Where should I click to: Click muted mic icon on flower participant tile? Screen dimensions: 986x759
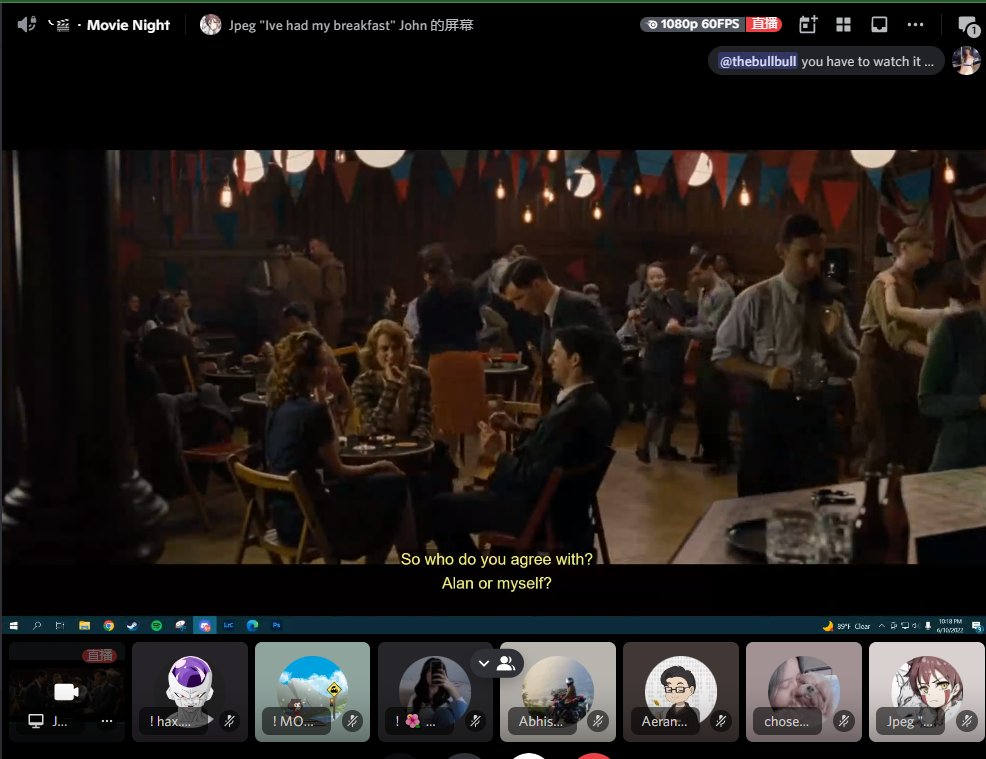[x=475, y=721]
